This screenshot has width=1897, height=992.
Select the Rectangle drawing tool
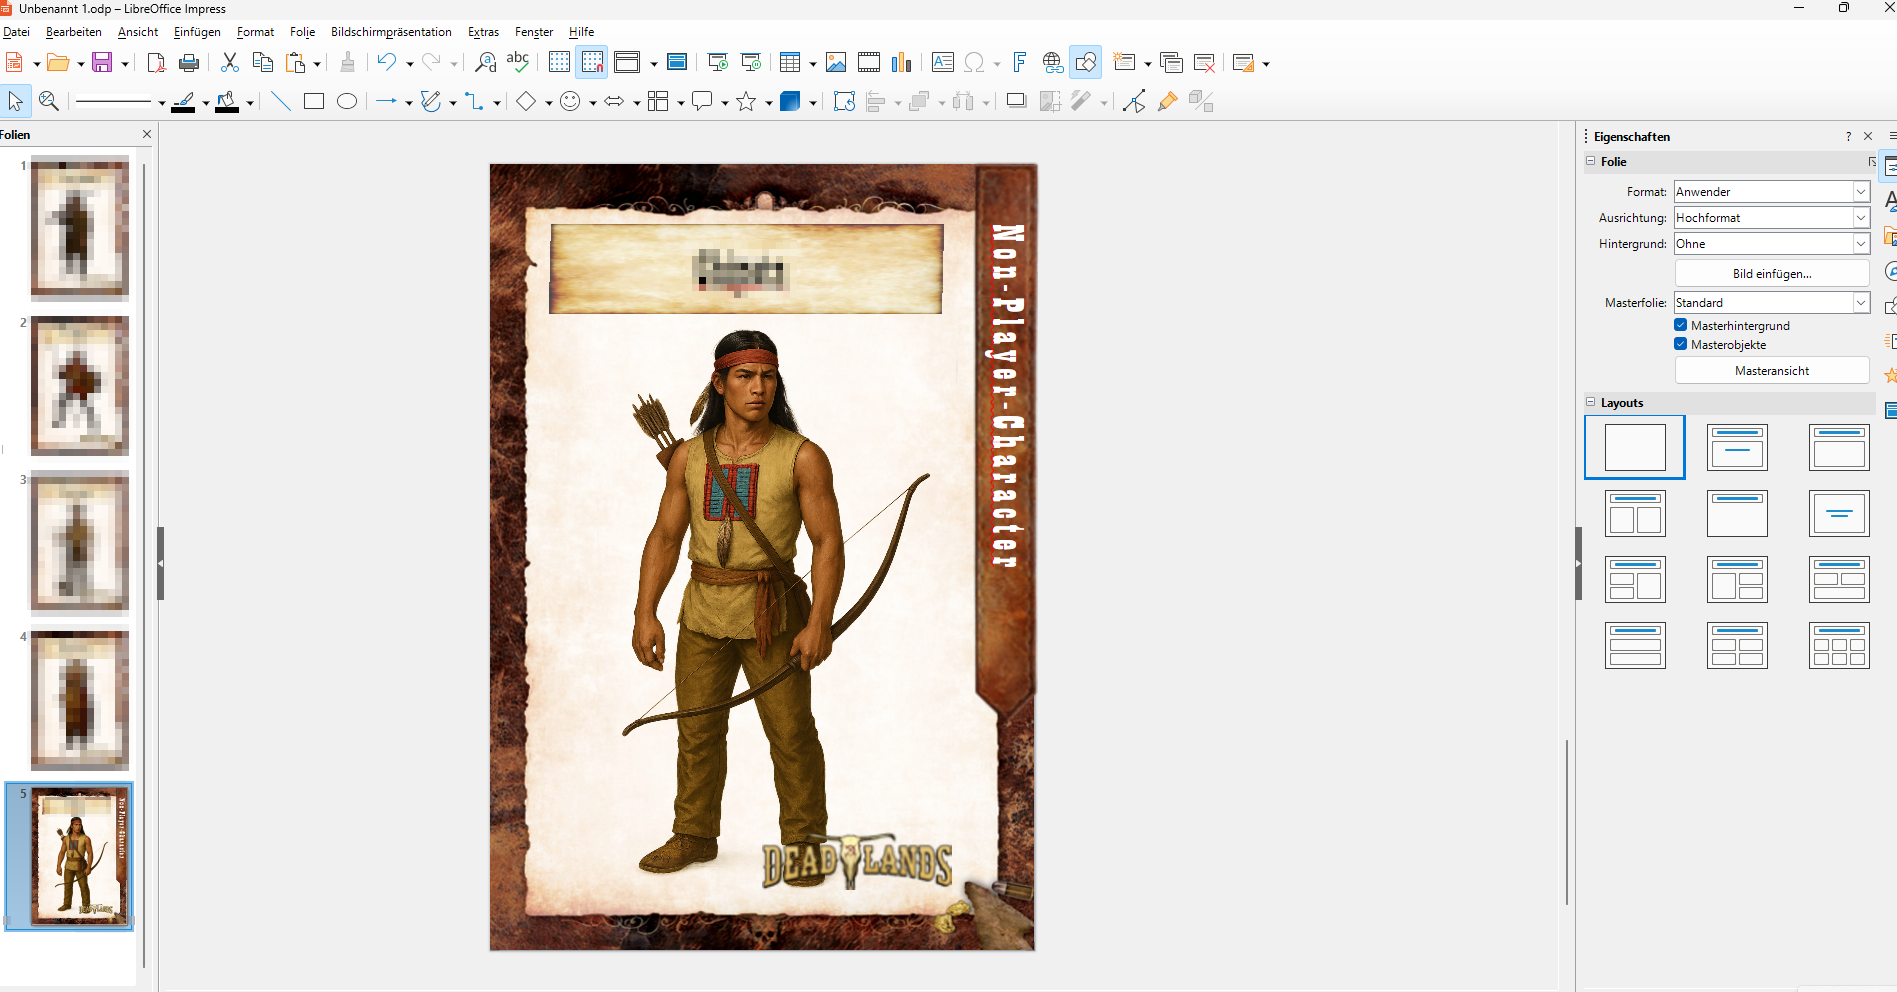[313, 102]
